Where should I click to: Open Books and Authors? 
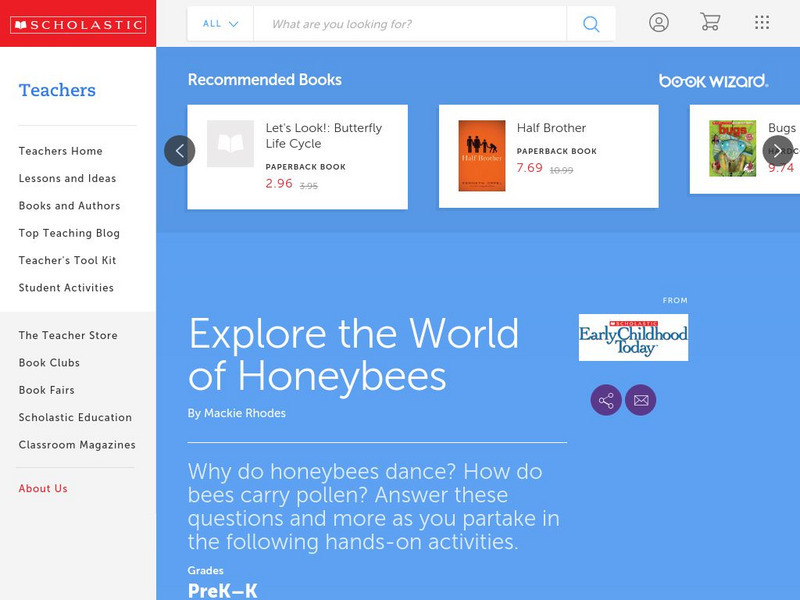click(x=69, y=206)
